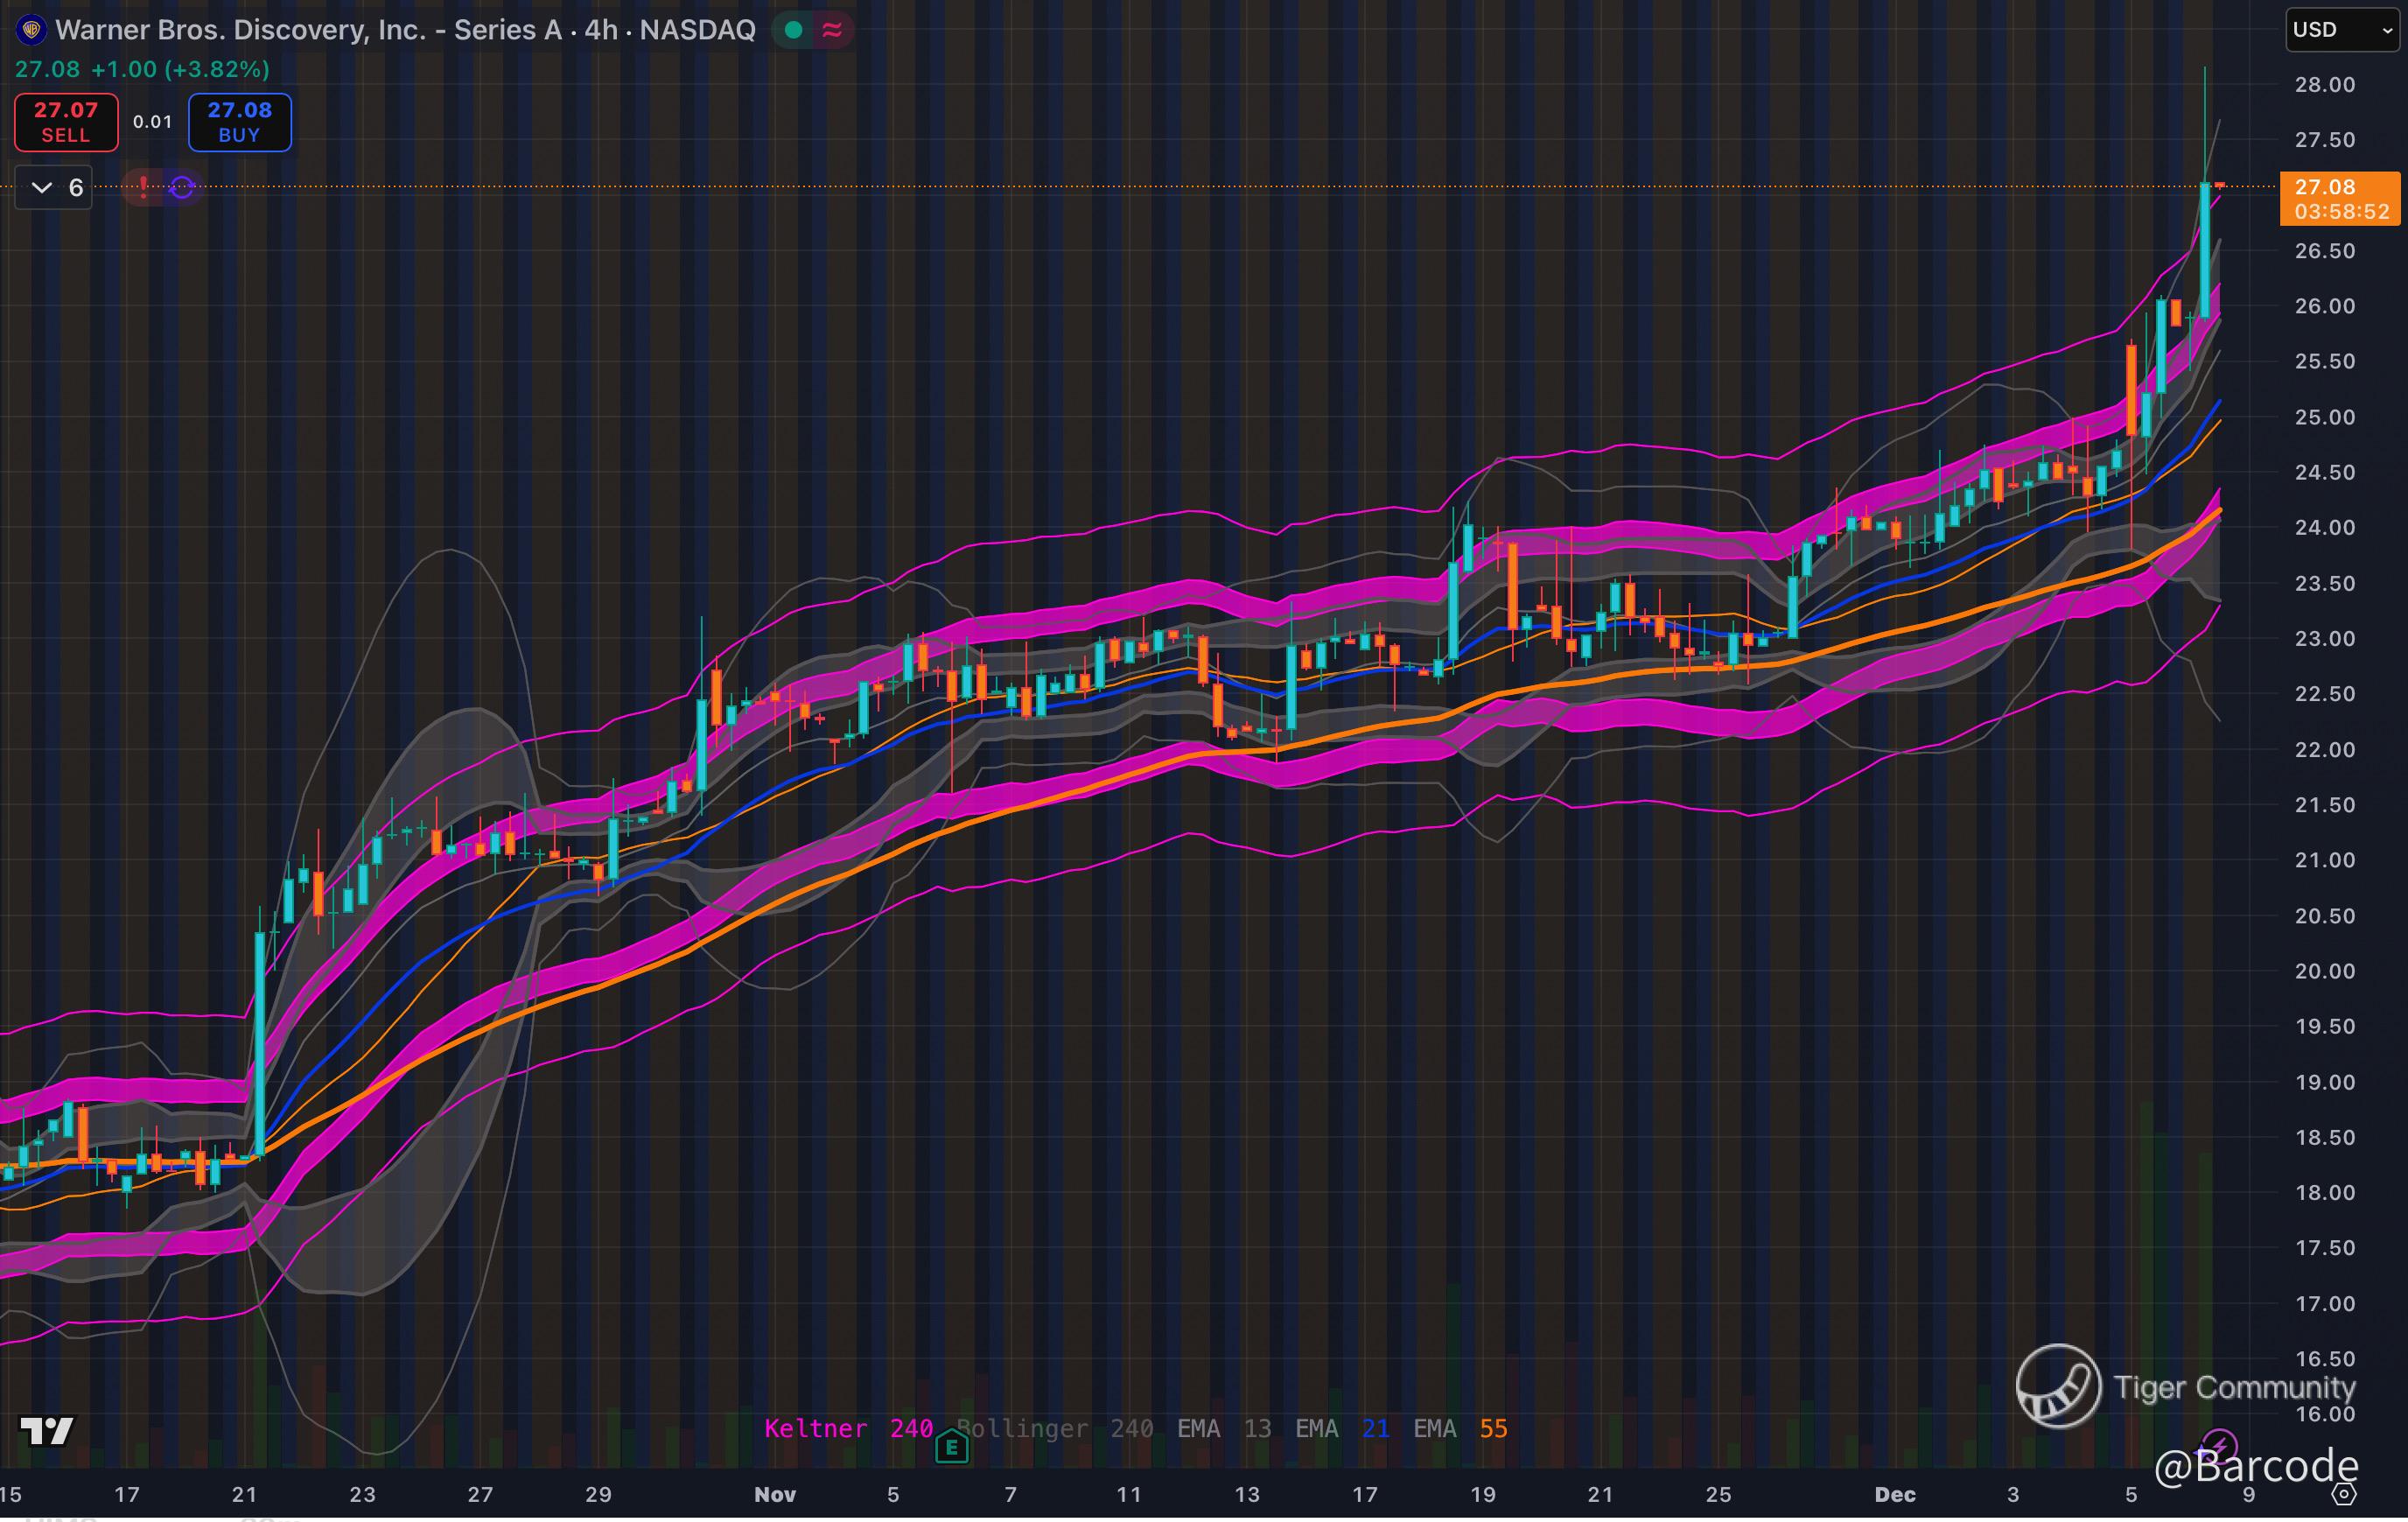Click the purple refresh cycle icon
This screenshot has width=2408, height=1522.
(x=182, y=187)
